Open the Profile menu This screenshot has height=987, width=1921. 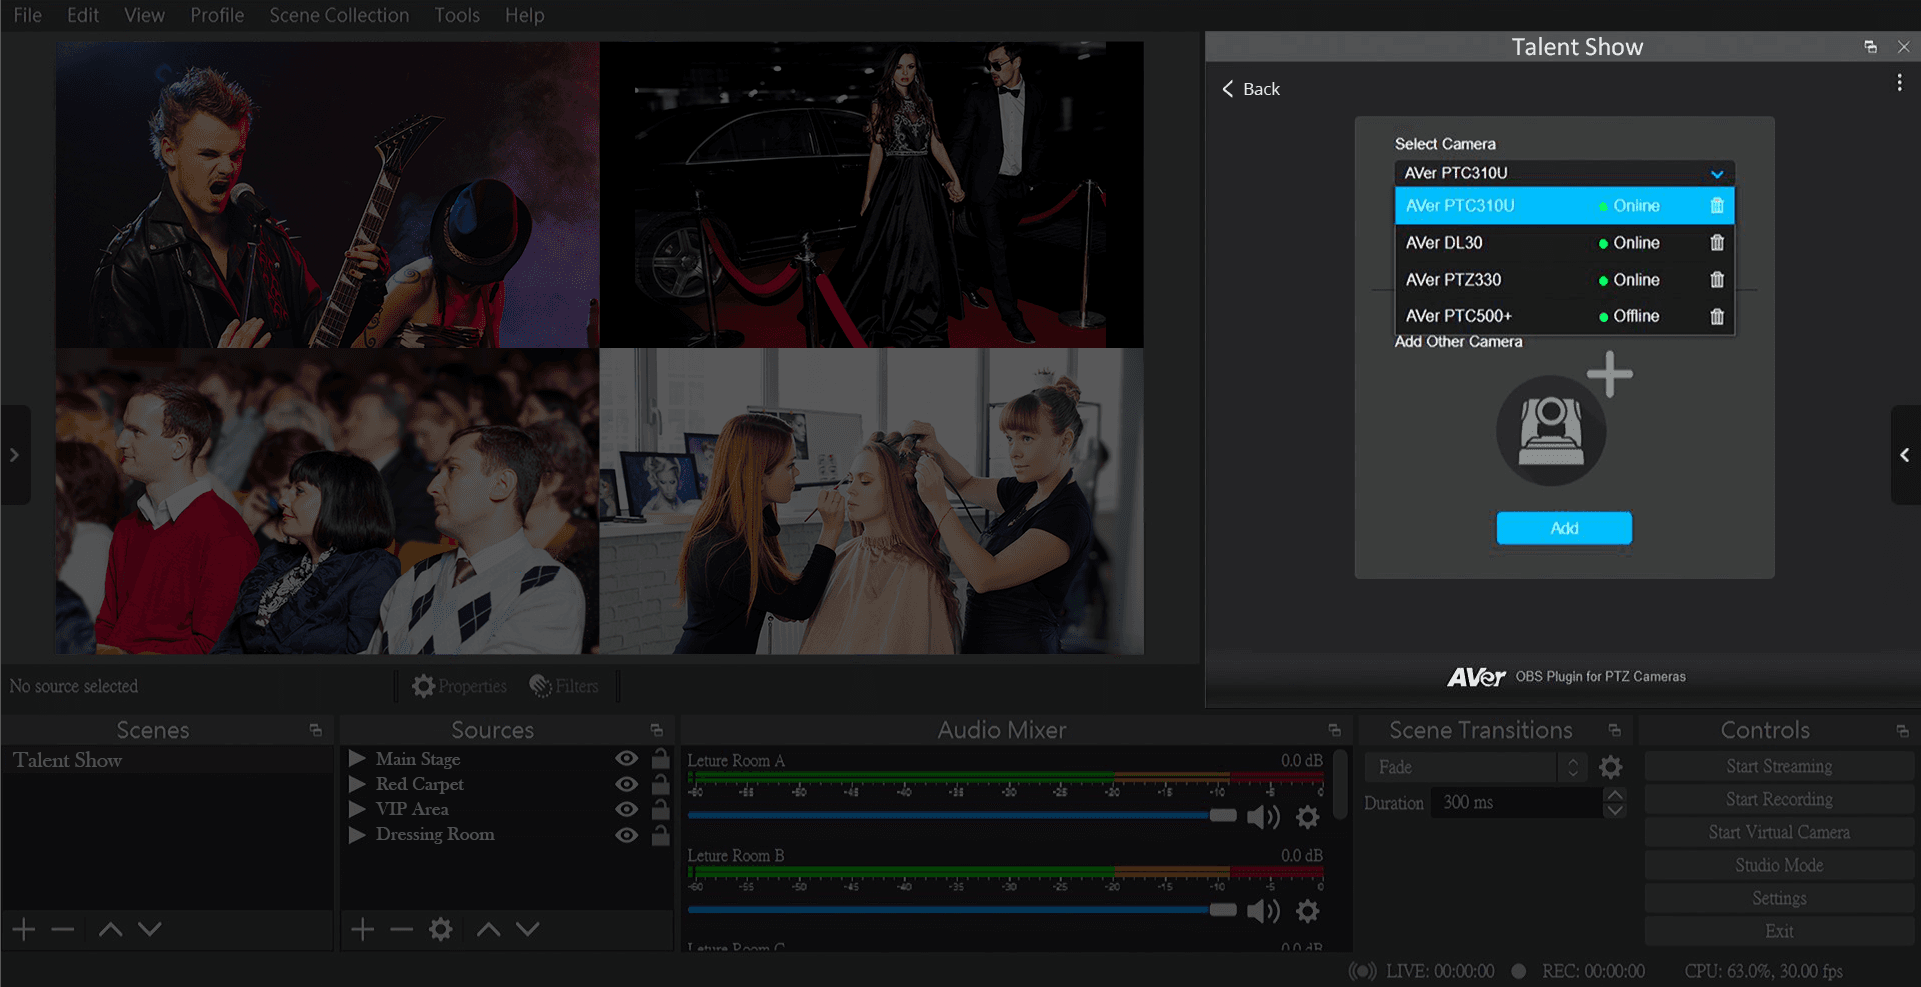point(217,15)
